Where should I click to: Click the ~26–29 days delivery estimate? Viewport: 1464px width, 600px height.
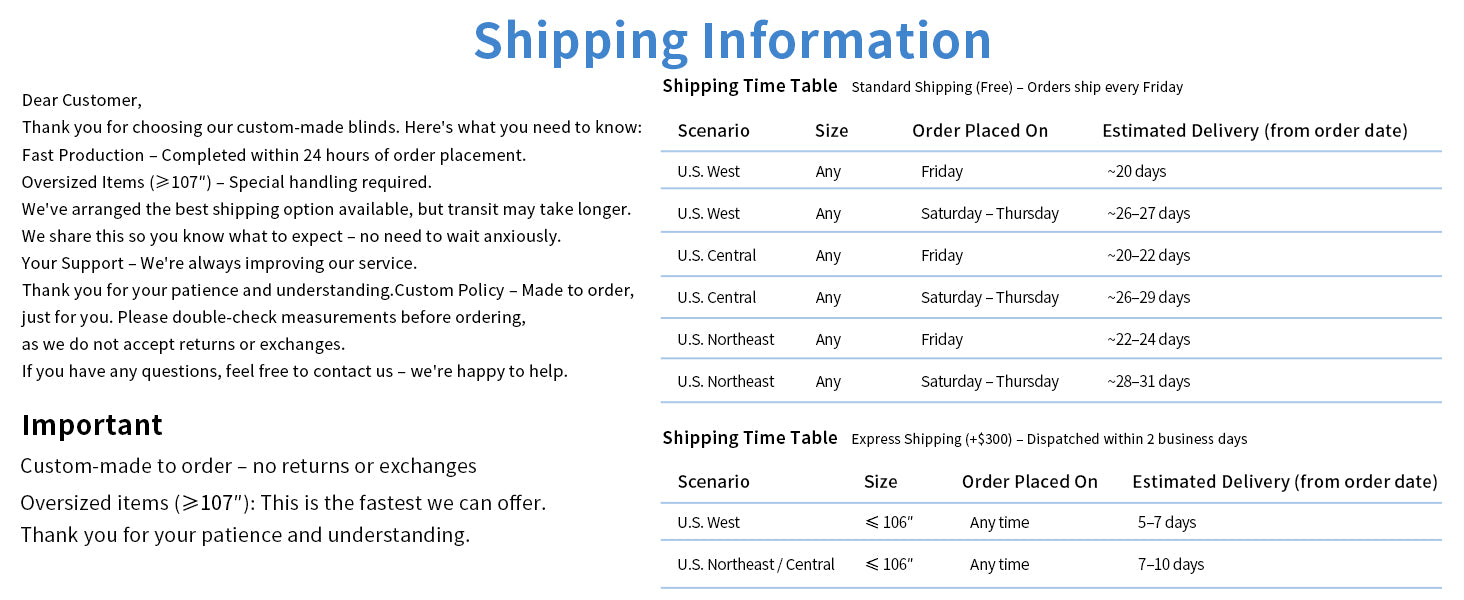click(x=1148, y=297)
